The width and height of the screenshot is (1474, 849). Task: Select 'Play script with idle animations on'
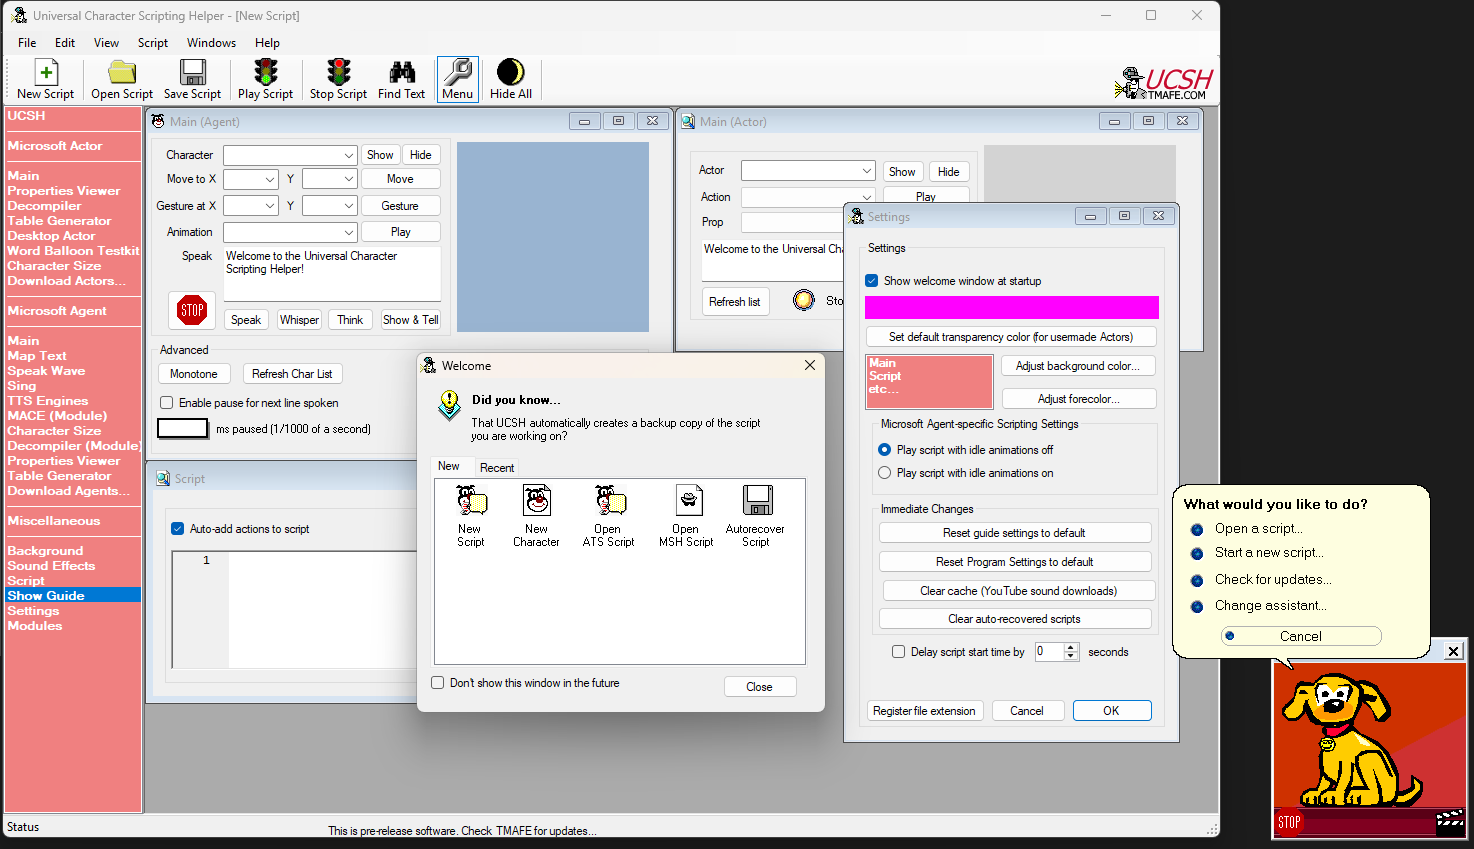pyautogui.click(x=884, y=473)
